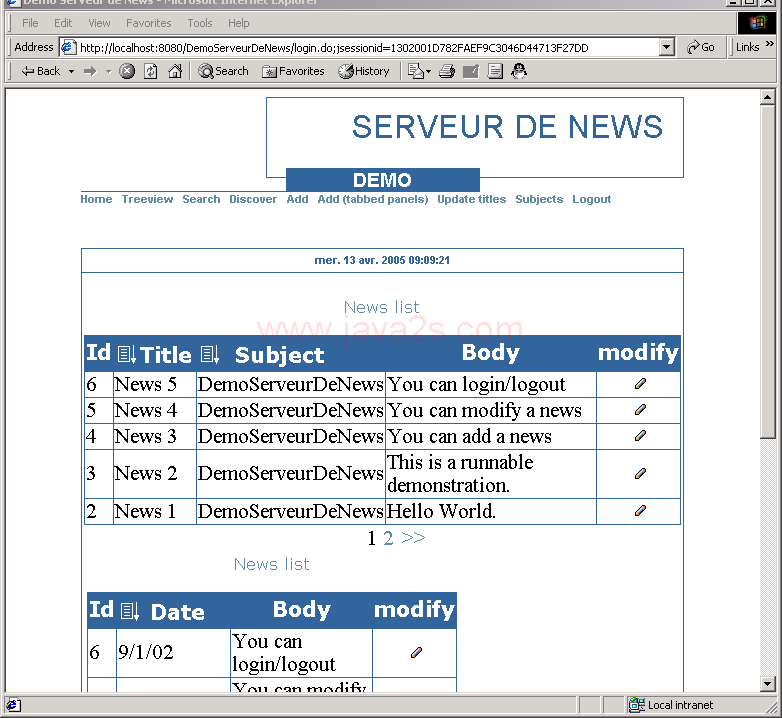Edit the News 3 row via pencil icon
Viewport: 782px width, 718px height.
point(640,436)
